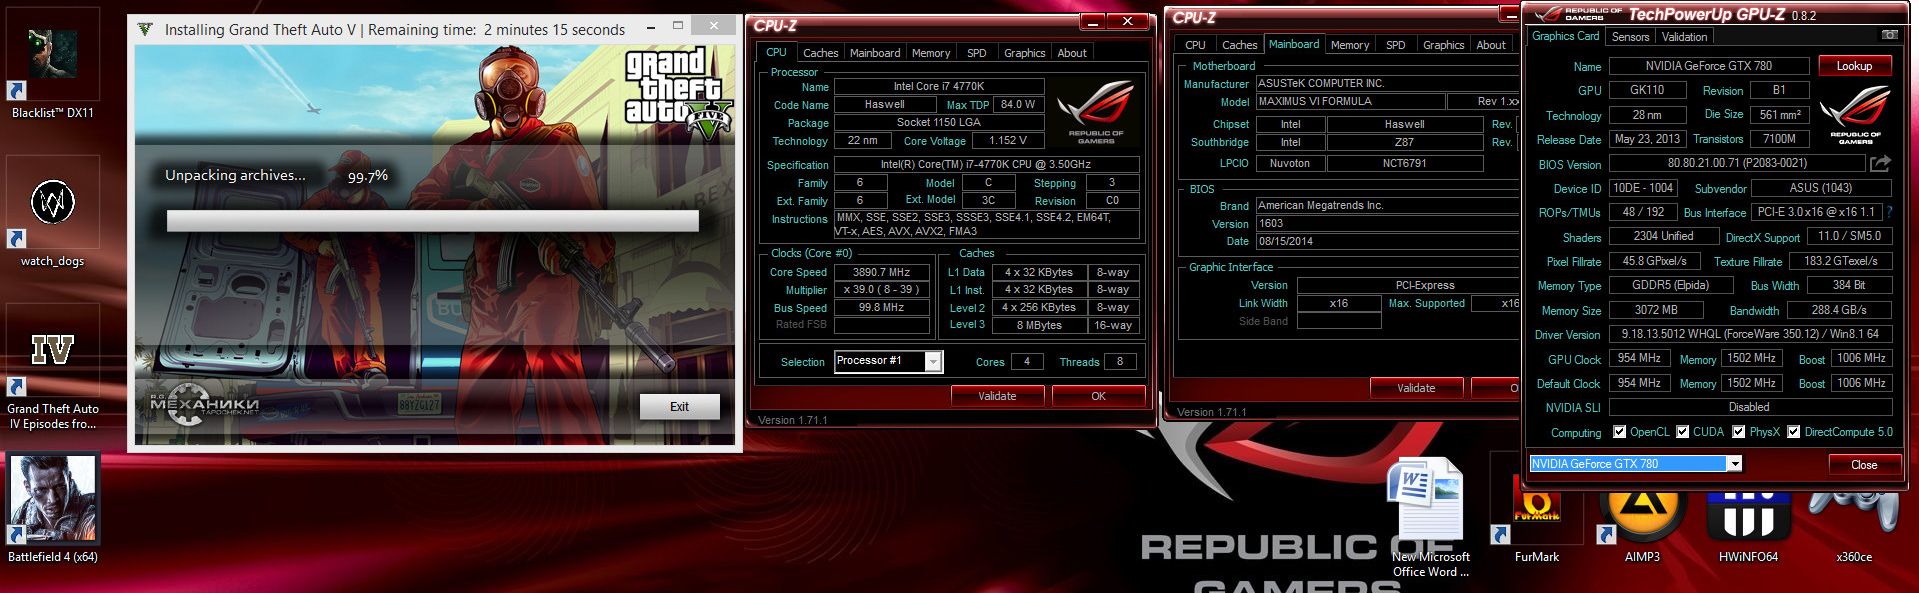Click the motherboard model MAXIMUS VI FORMULA field
1919x593 pixels.
point(1350,101)
